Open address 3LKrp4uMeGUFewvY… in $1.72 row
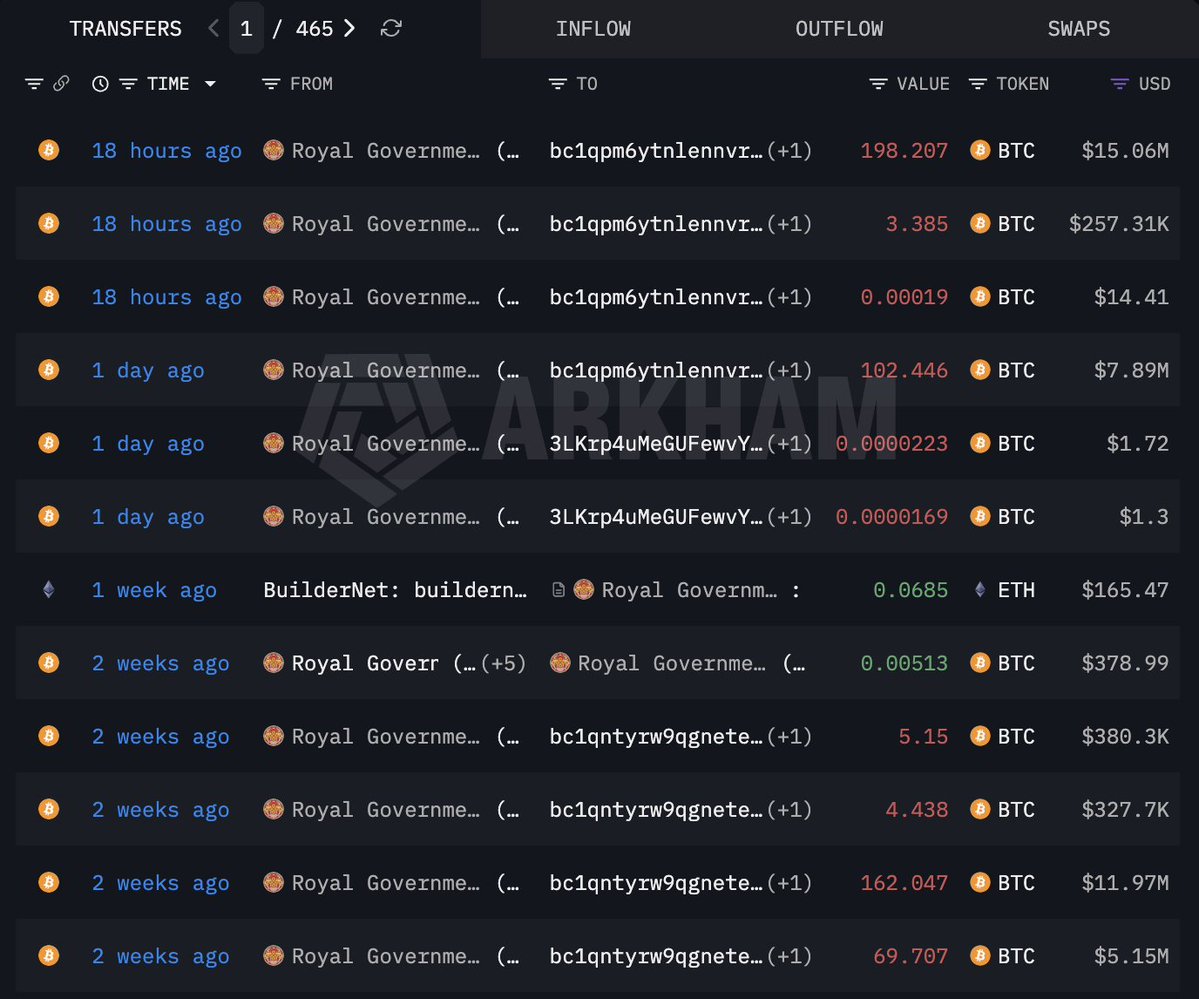 pos(656,444)
